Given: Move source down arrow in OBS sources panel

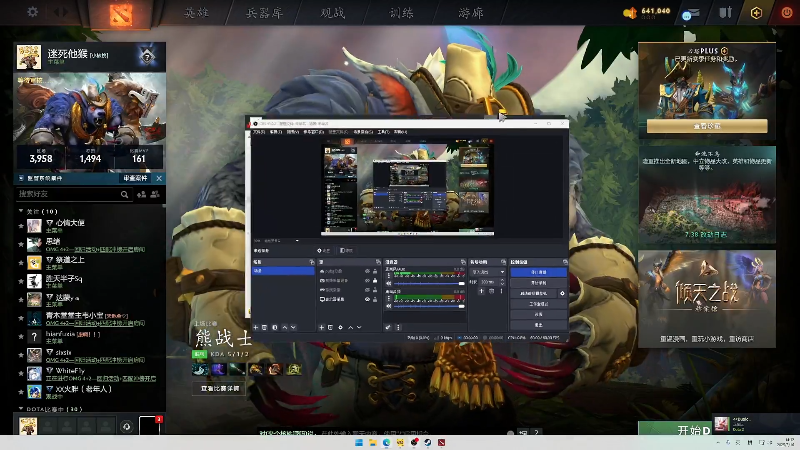Looking at the screenshot, I should 359,327.
